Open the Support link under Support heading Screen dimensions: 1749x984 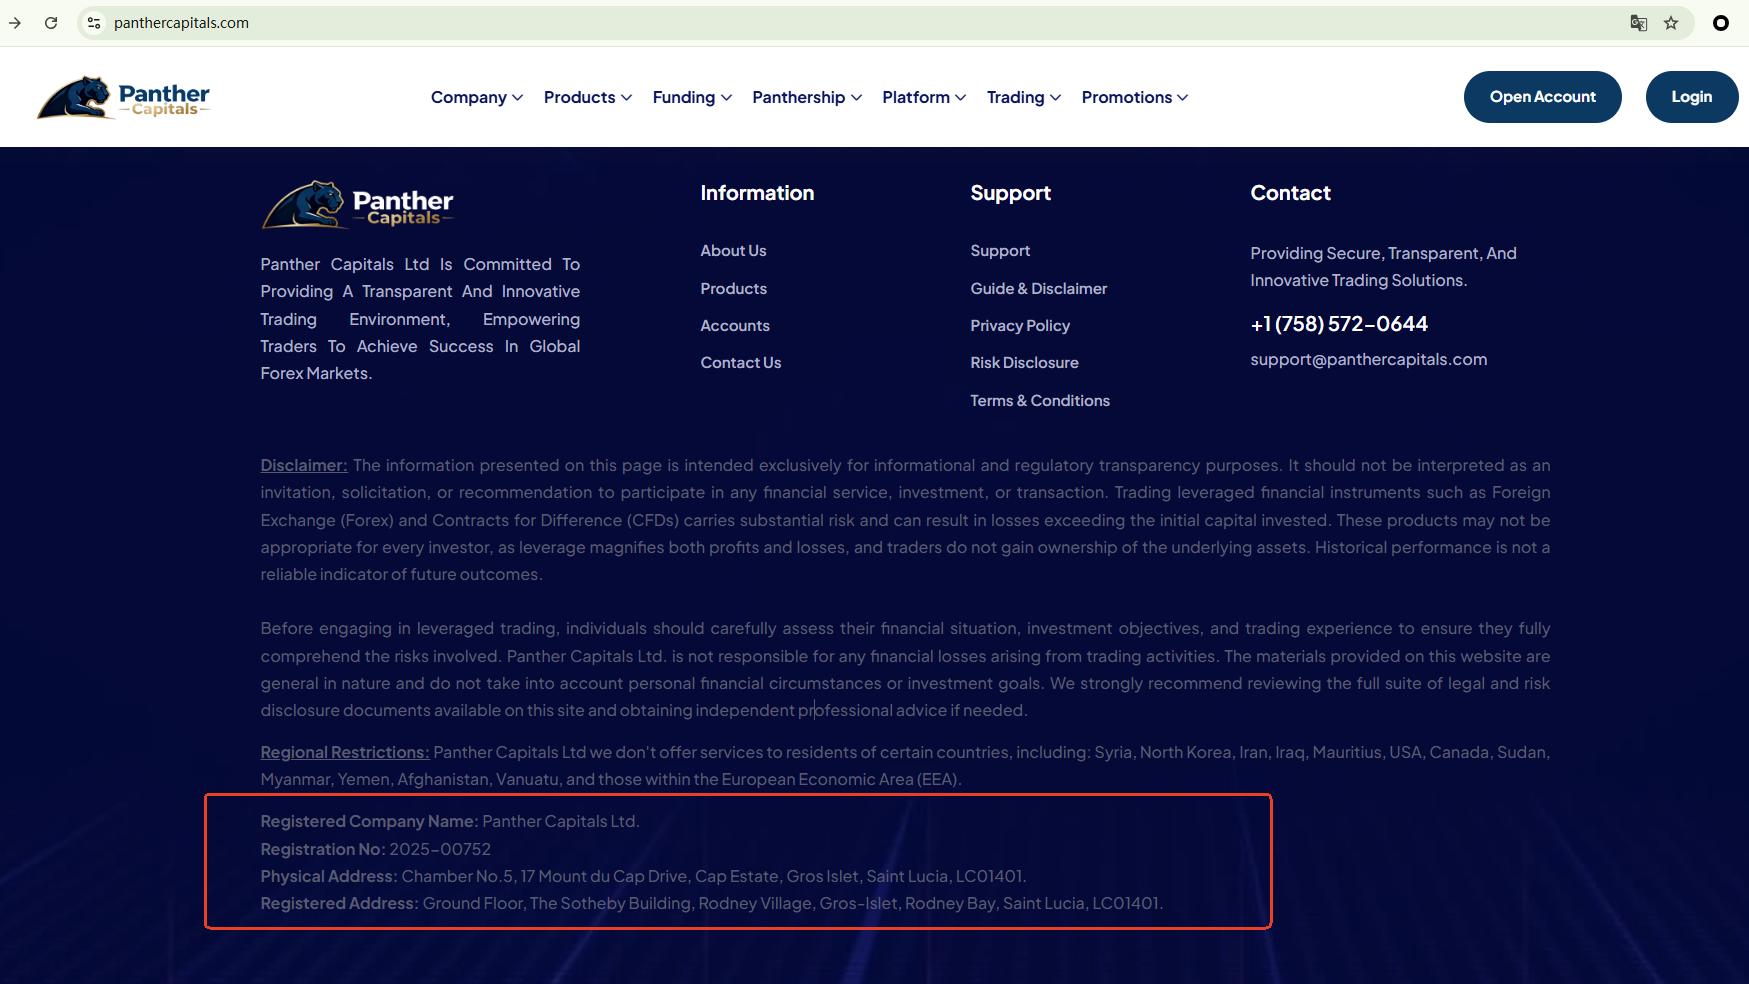(x=1000, y=251)
